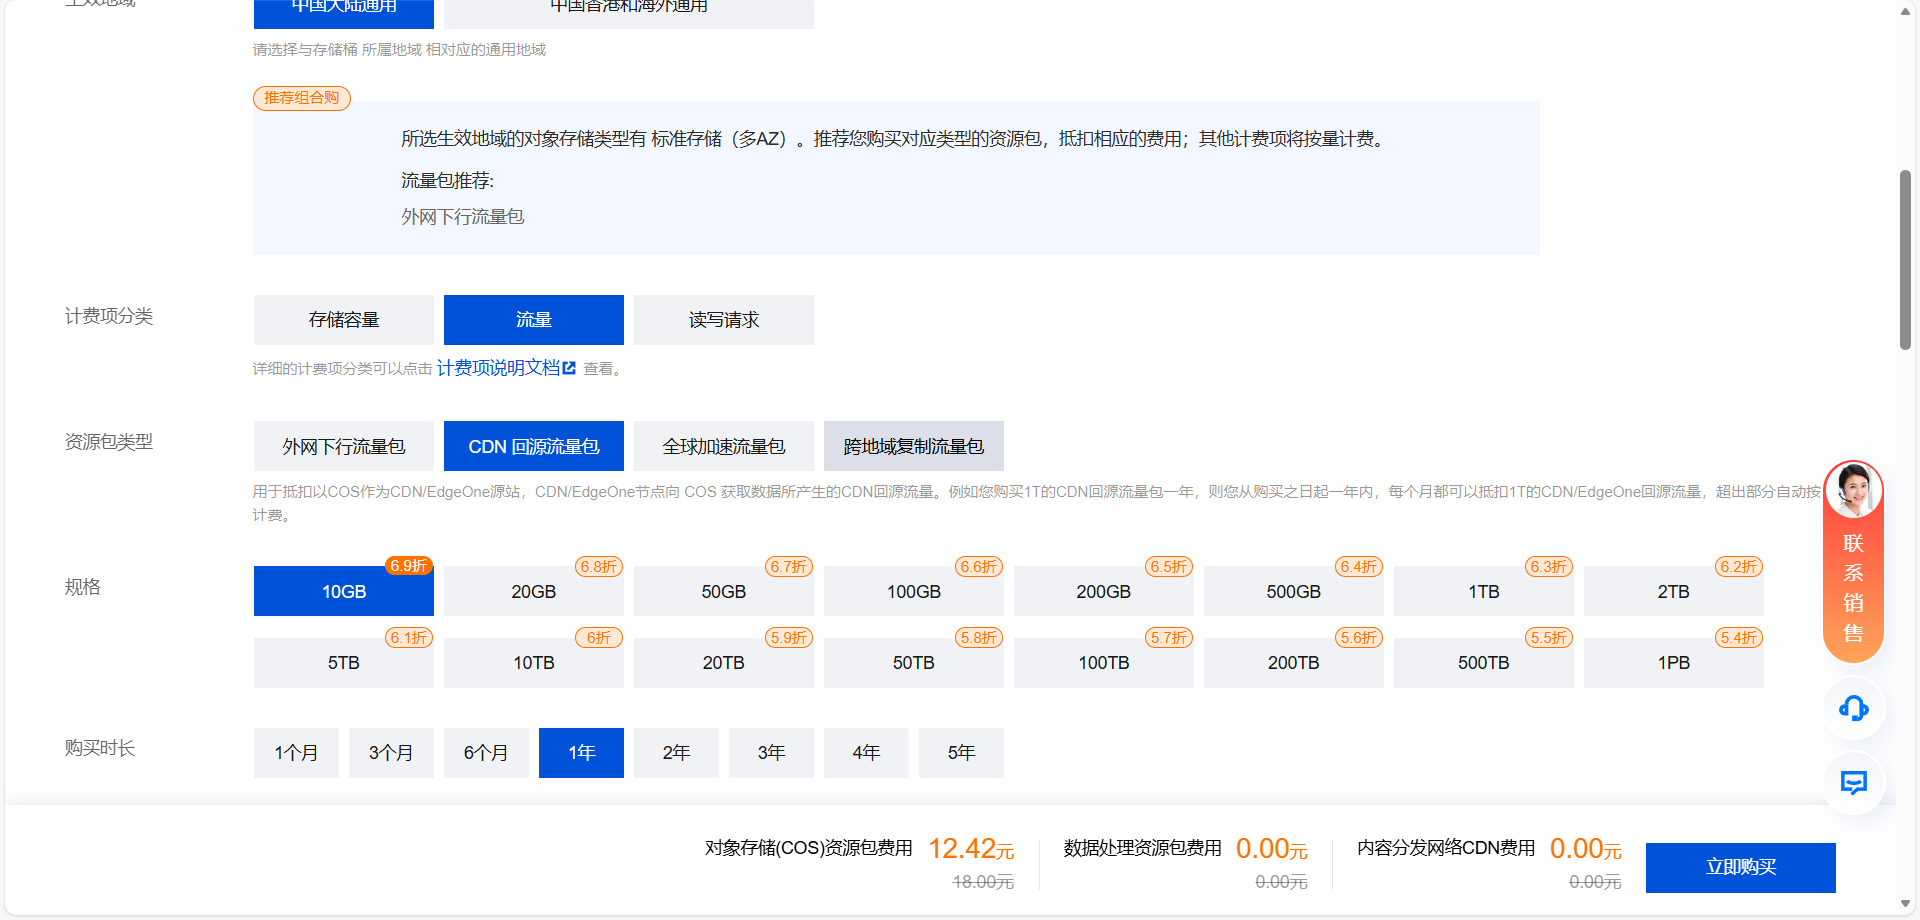Pick the 1TB specification option

coord(1483,591)
